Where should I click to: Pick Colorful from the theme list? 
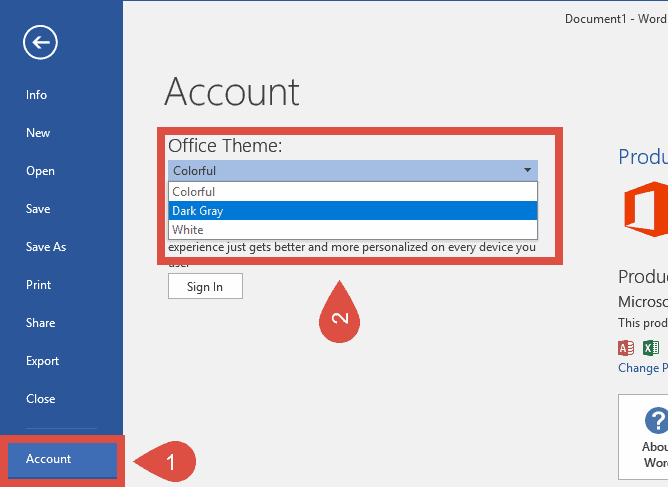(x=353, y=192)
